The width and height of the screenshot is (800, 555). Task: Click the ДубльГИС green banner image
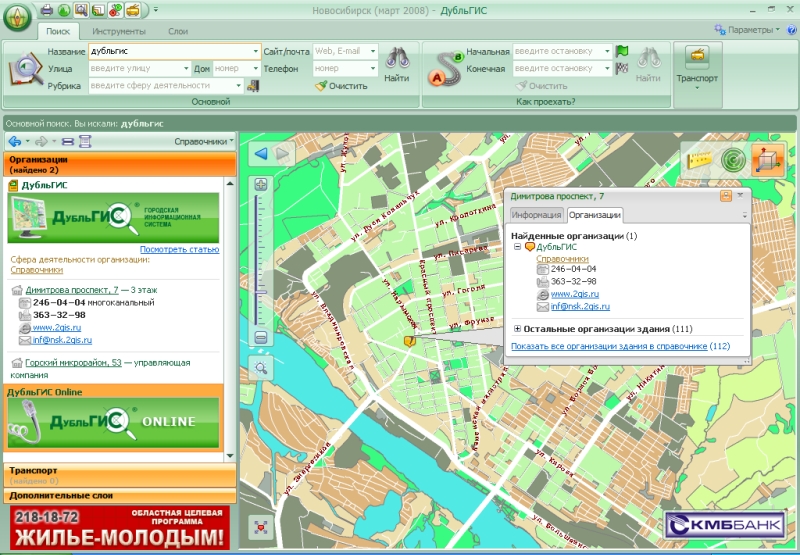click(x=113, y=218)
